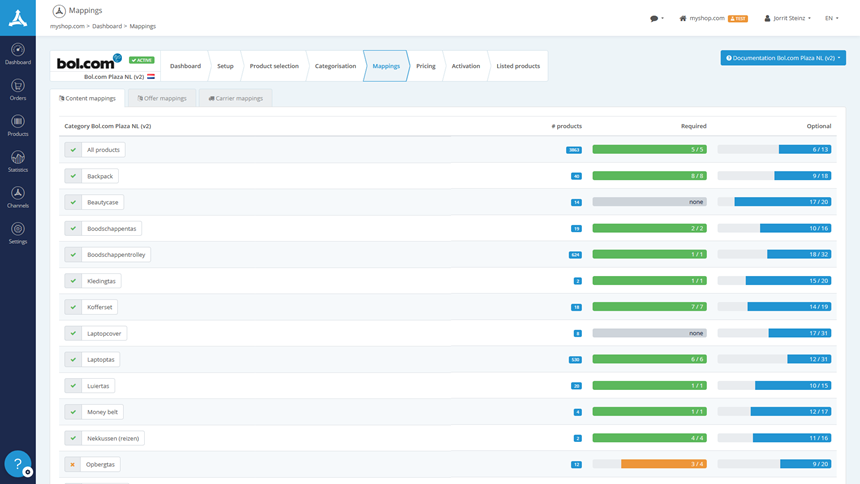This screenshot has height=484, width=860.
Task: Click the TEST badge next to myshop.com
Action: 738,19
